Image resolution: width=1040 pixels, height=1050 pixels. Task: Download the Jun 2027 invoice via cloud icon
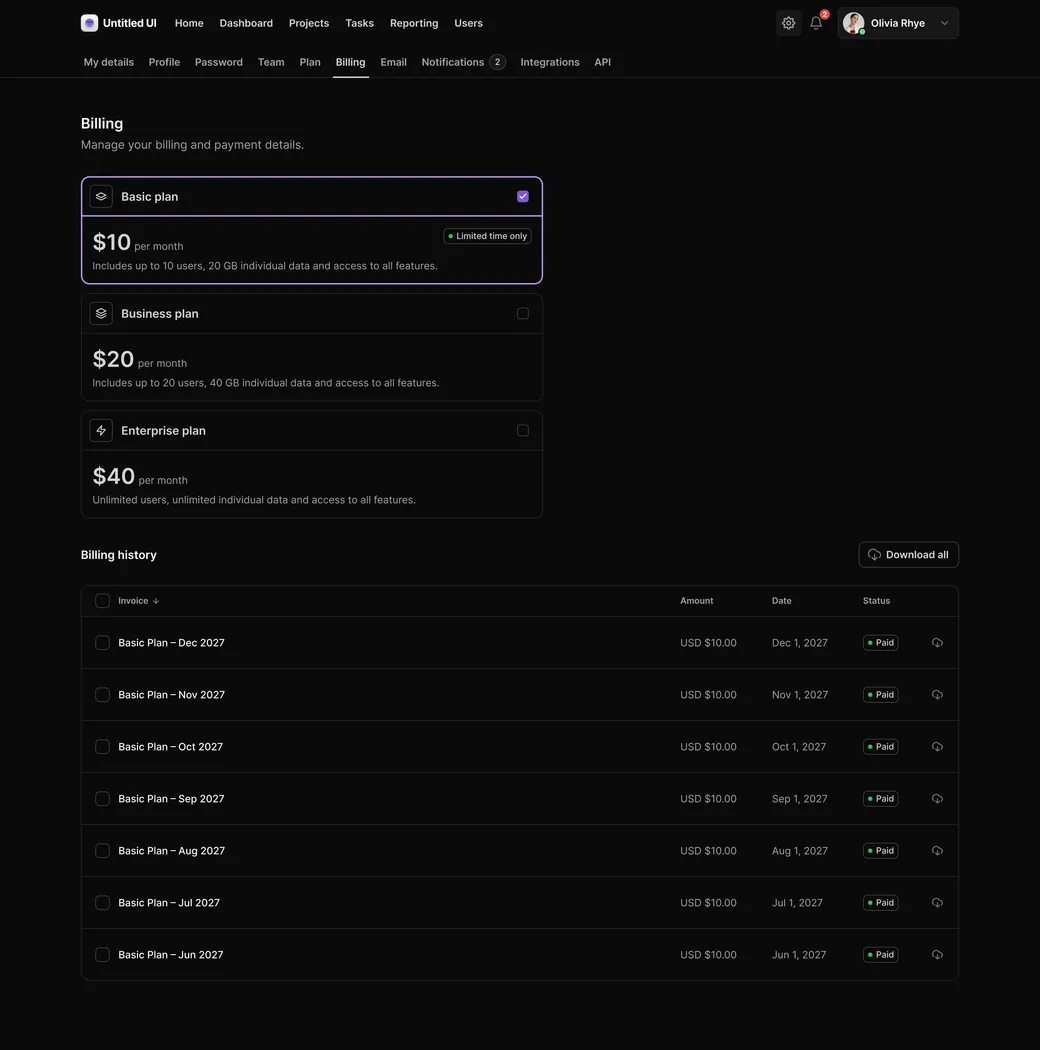(937, 954)
